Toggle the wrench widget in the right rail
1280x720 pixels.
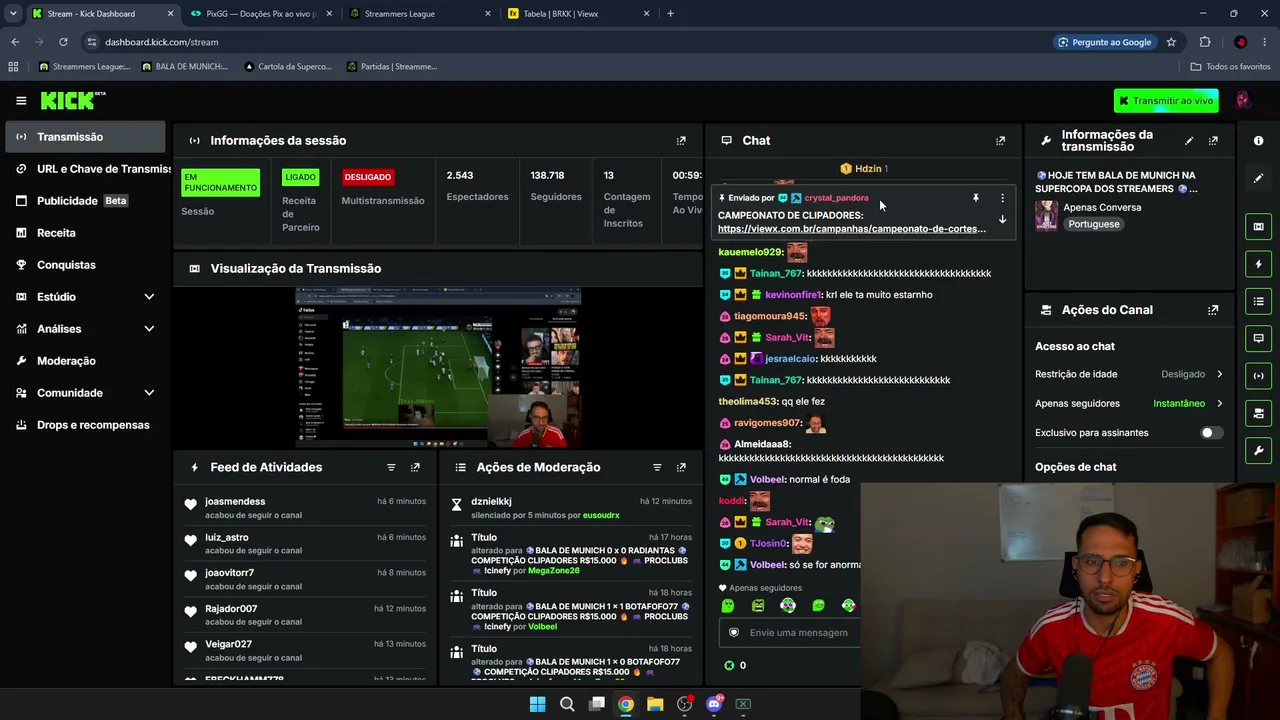click(x=1258, y=450)
